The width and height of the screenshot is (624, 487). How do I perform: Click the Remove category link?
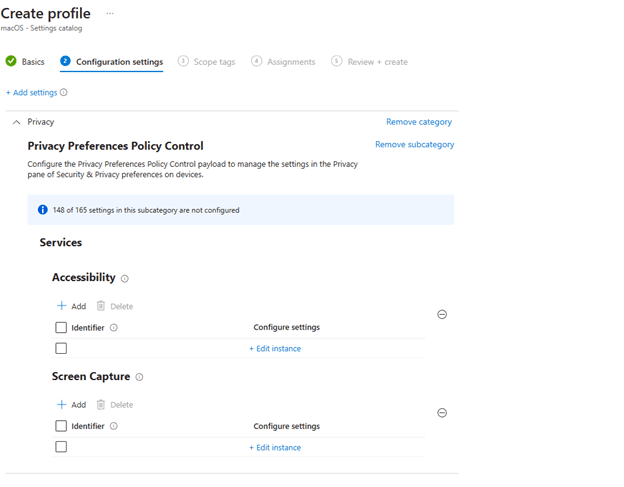click(x=418, y=122)
